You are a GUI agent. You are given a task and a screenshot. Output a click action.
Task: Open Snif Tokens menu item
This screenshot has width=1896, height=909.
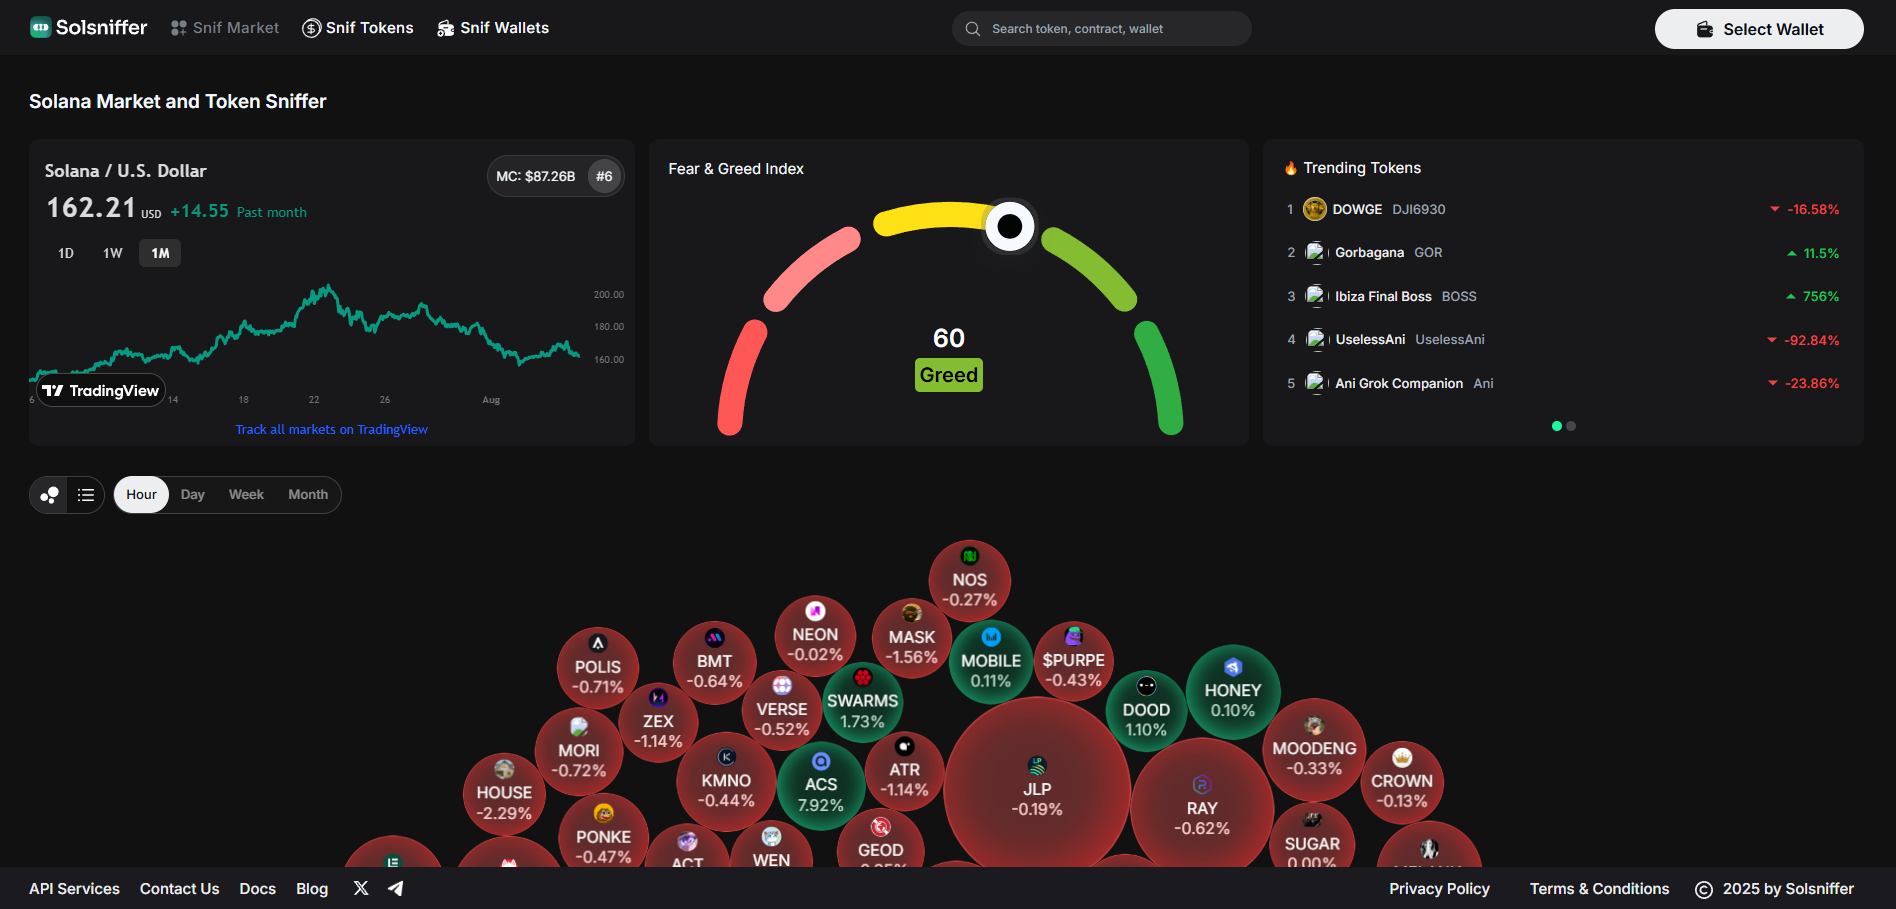click(x=358, y=28)
